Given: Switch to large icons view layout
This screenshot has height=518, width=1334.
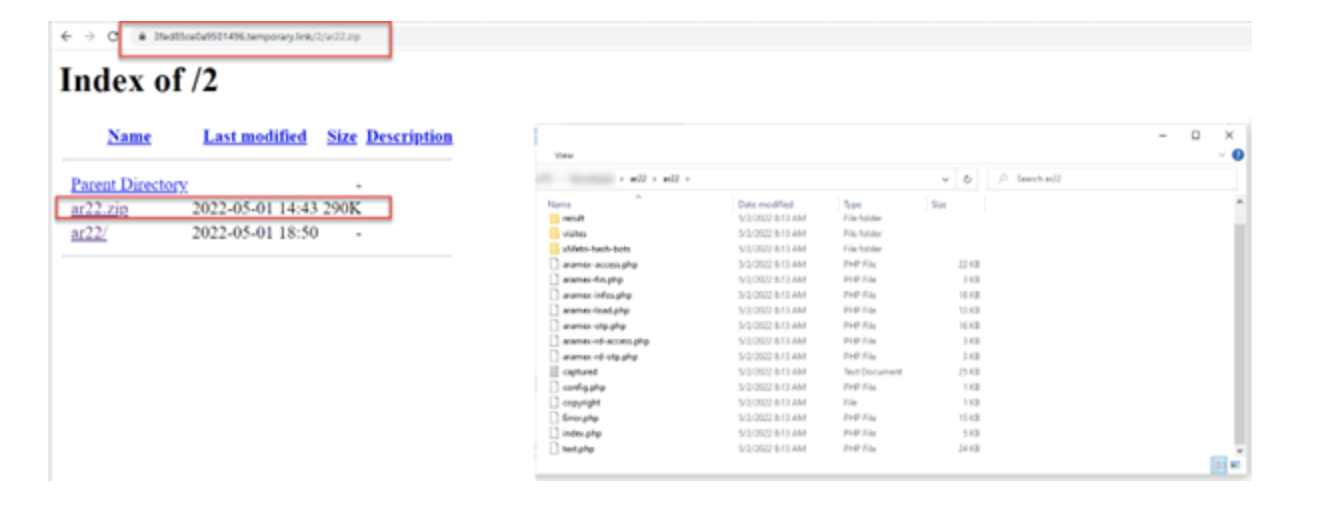Looking at the screenshot, I should pyautogui.click(x=1235, y=464).
